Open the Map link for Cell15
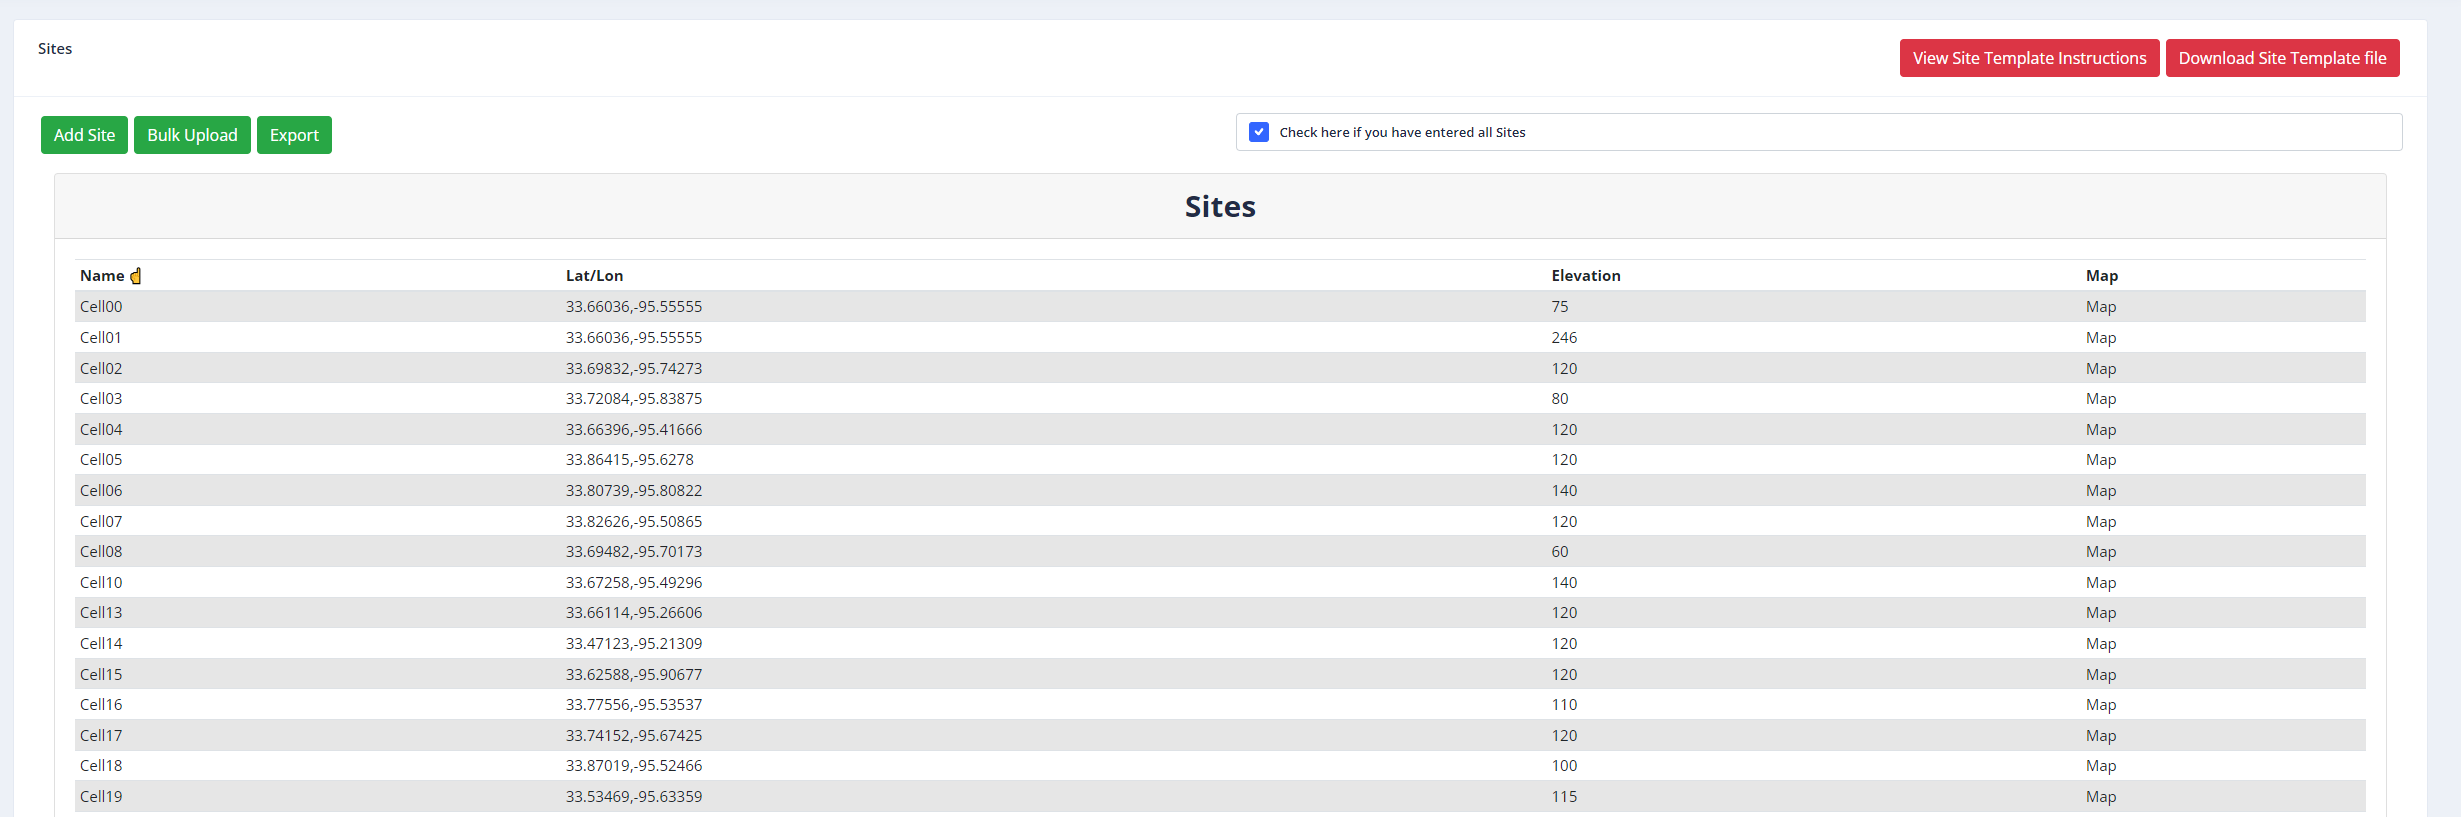The height and width of the screenshot is (817, 2461). pyautogui.click(x=2101, y=675)
